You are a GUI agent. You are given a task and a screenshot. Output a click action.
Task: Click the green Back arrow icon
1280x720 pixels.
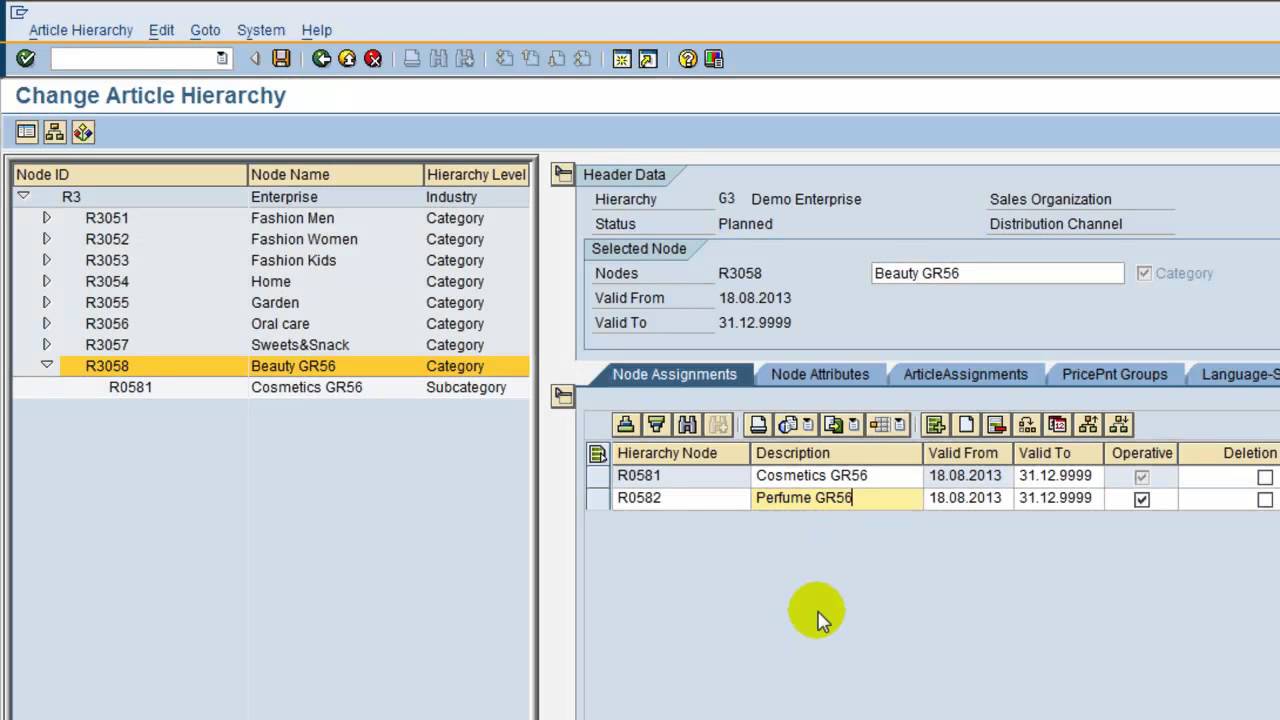321,59
